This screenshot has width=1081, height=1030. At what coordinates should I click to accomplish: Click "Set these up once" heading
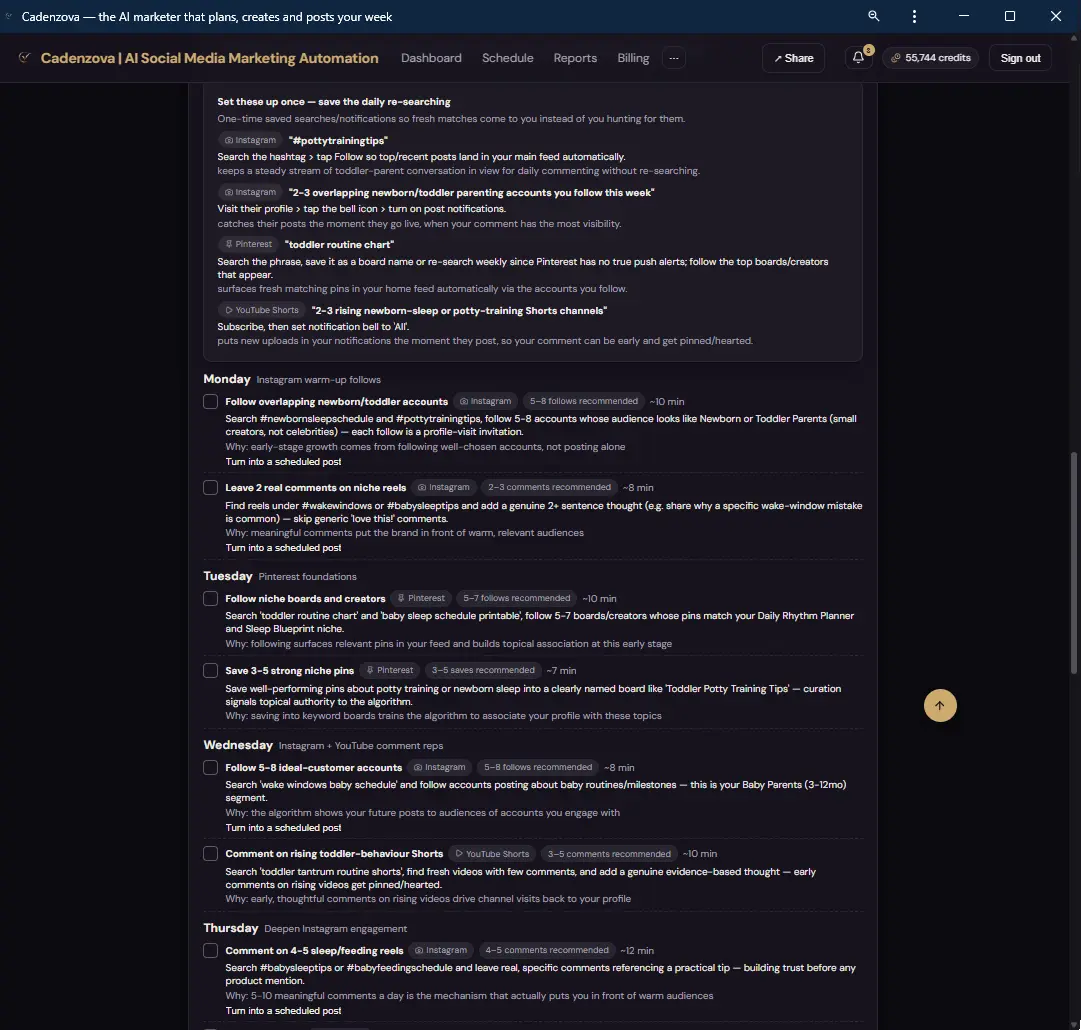334,101
